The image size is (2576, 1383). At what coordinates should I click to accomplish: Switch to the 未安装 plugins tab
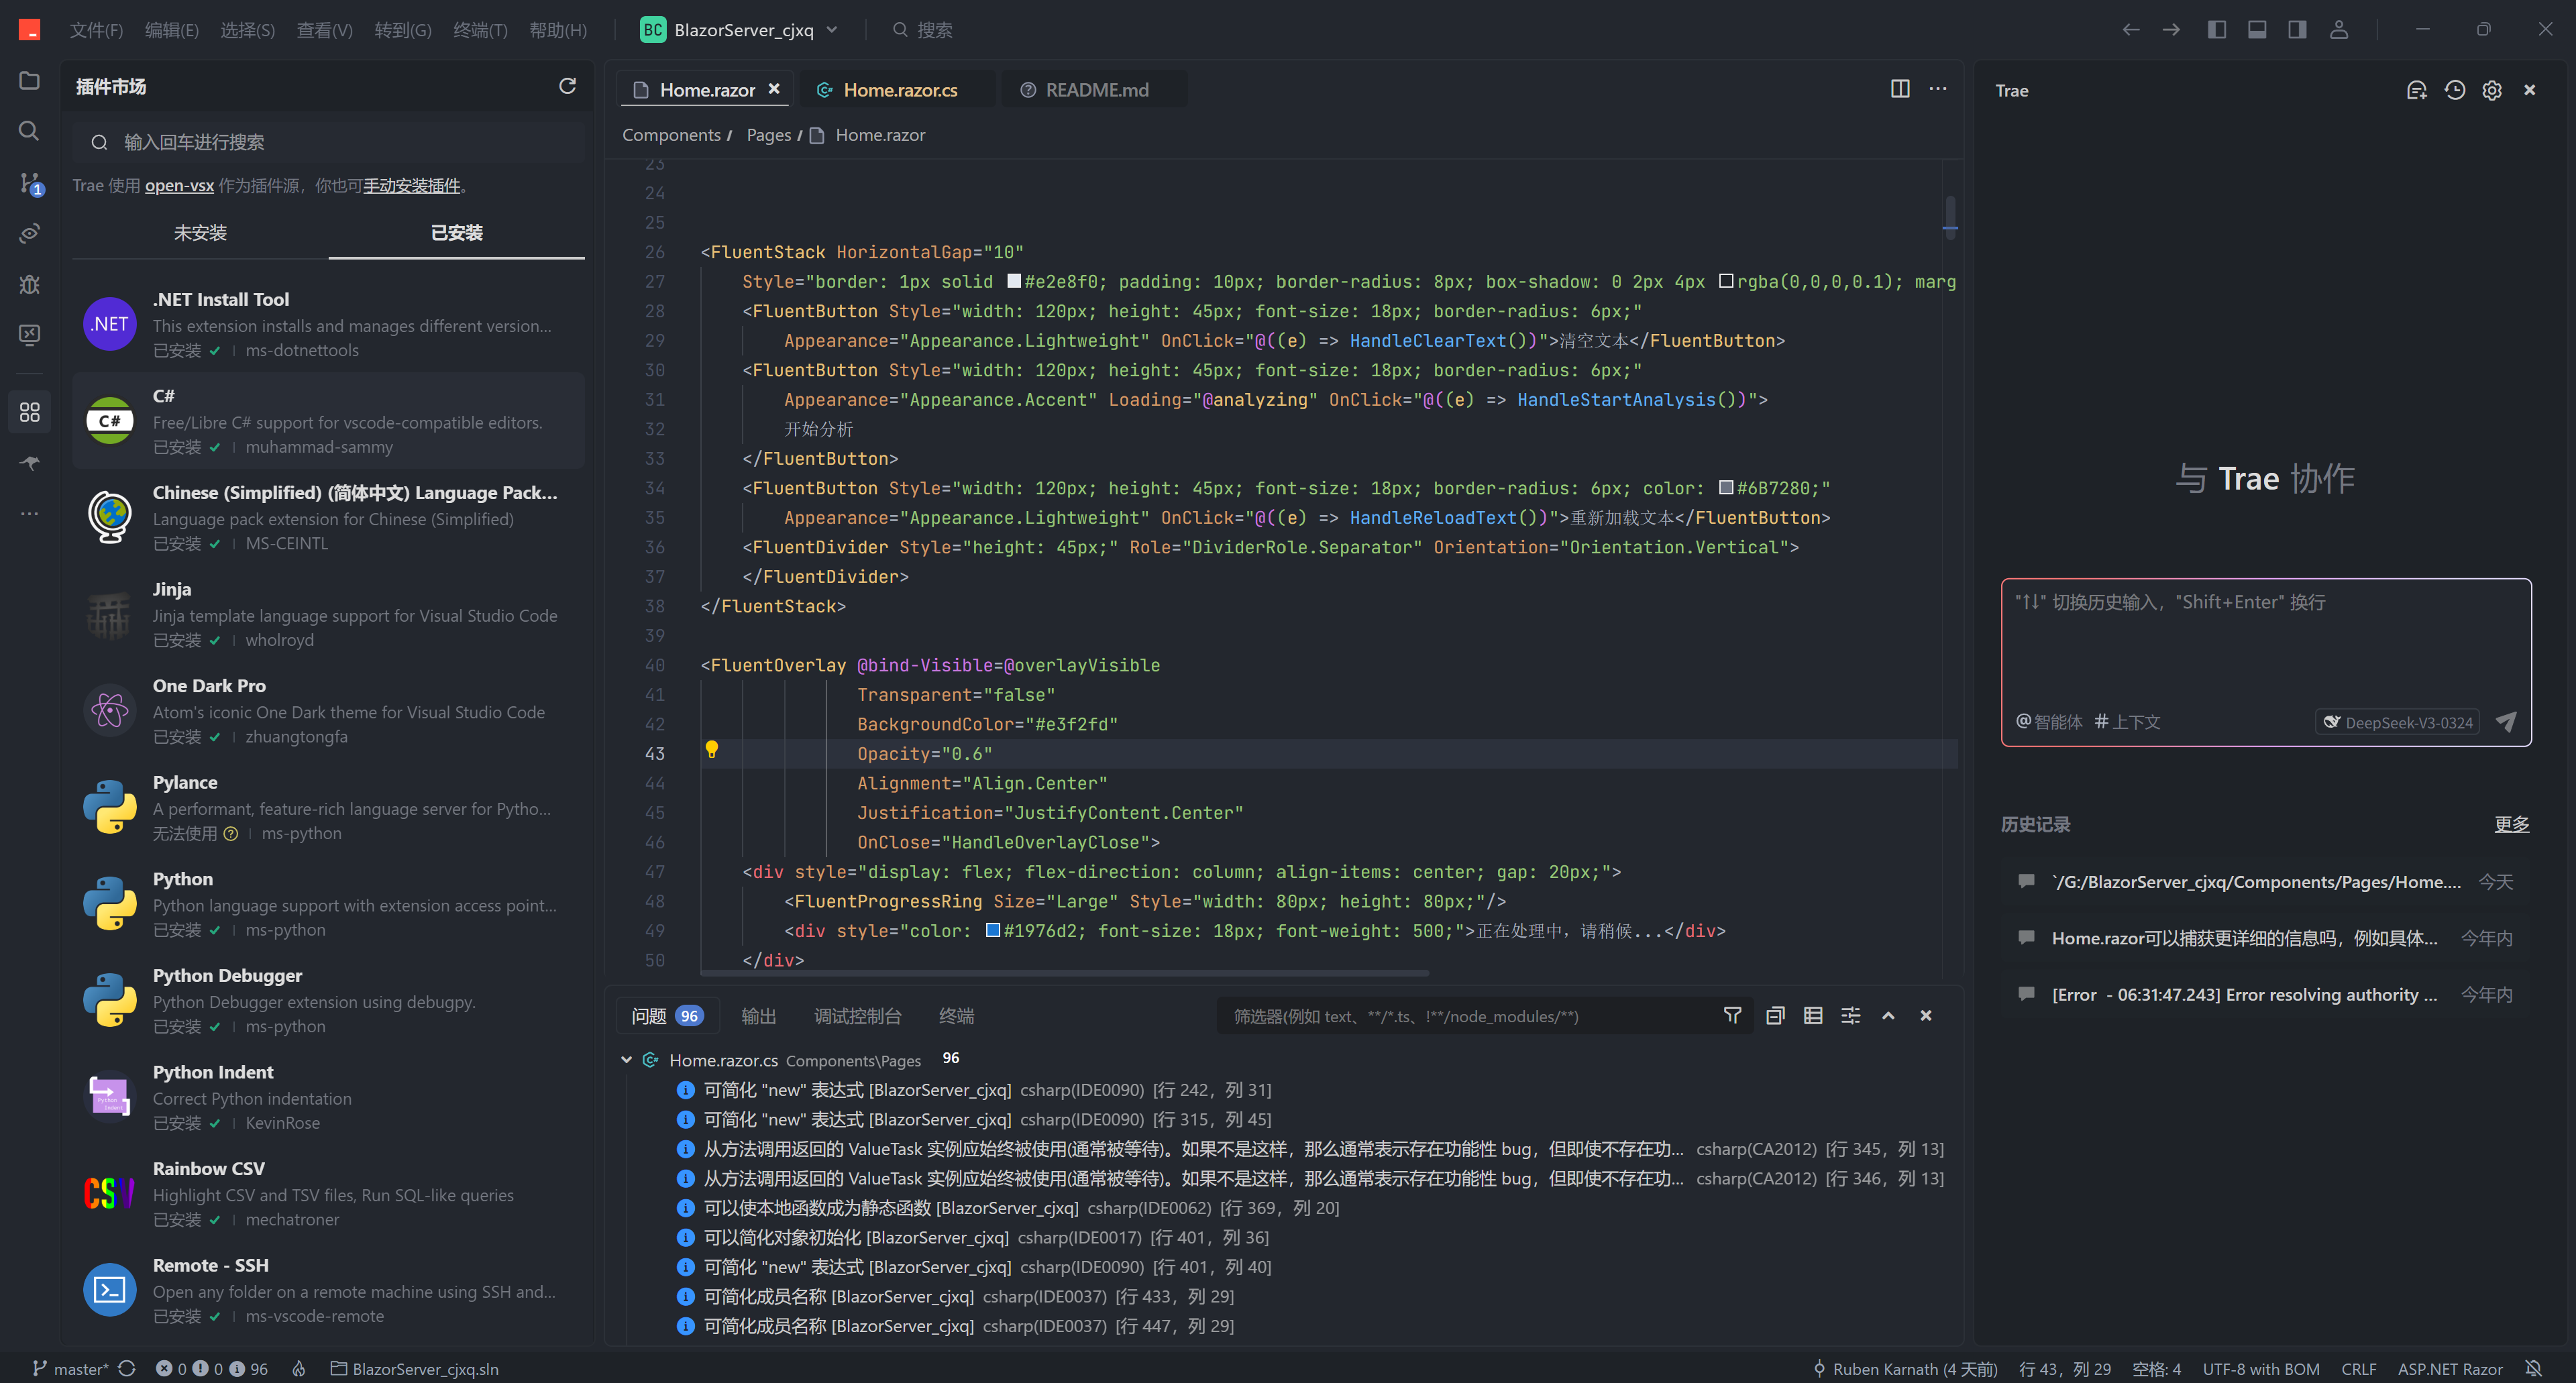coord(200,232)
